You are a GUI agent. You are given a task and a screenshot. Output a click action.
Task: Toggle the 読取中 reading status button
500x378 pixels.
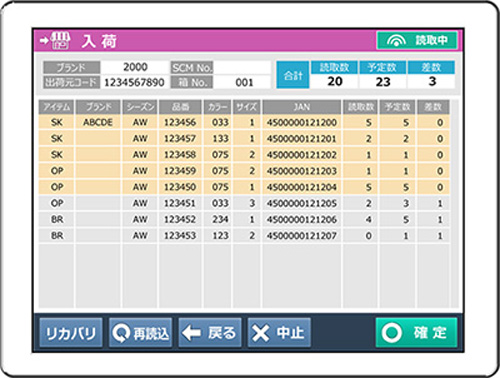[x=417, y=40]
